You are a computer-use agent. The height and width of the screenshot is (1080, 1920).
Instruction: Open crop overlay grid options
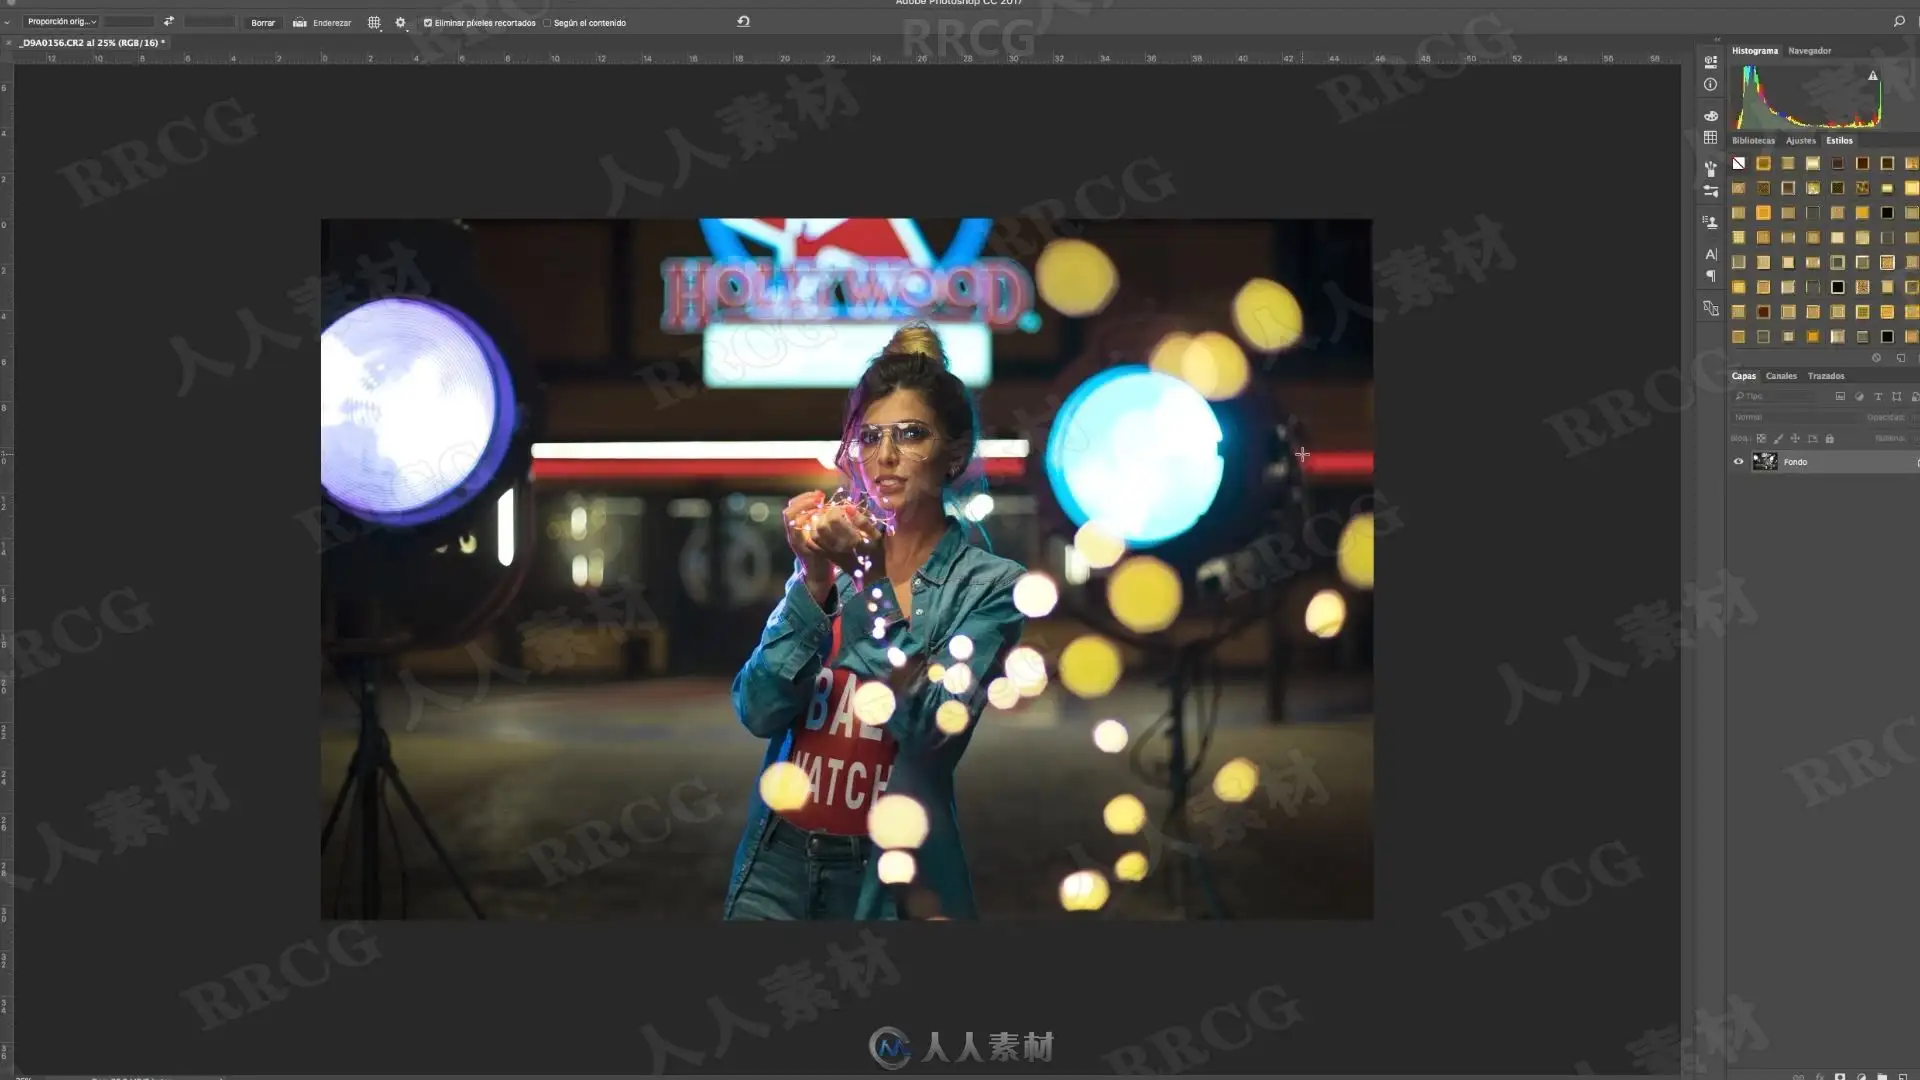374,22
